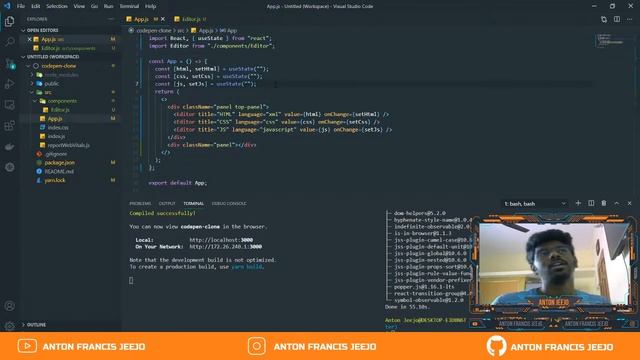Click the App.js breadcrumb item

click(206, 31)
